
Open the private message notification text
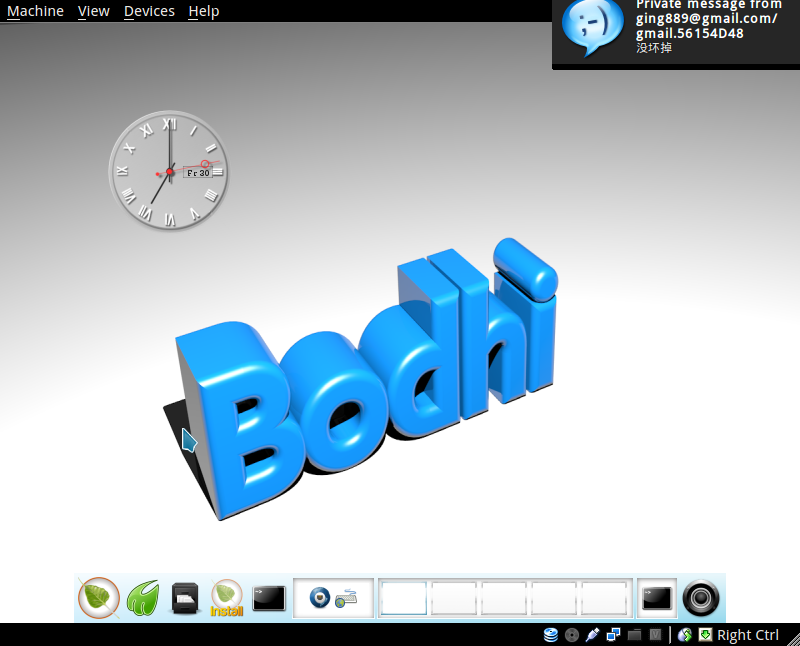pyautogui.click(x=708, y=27)
